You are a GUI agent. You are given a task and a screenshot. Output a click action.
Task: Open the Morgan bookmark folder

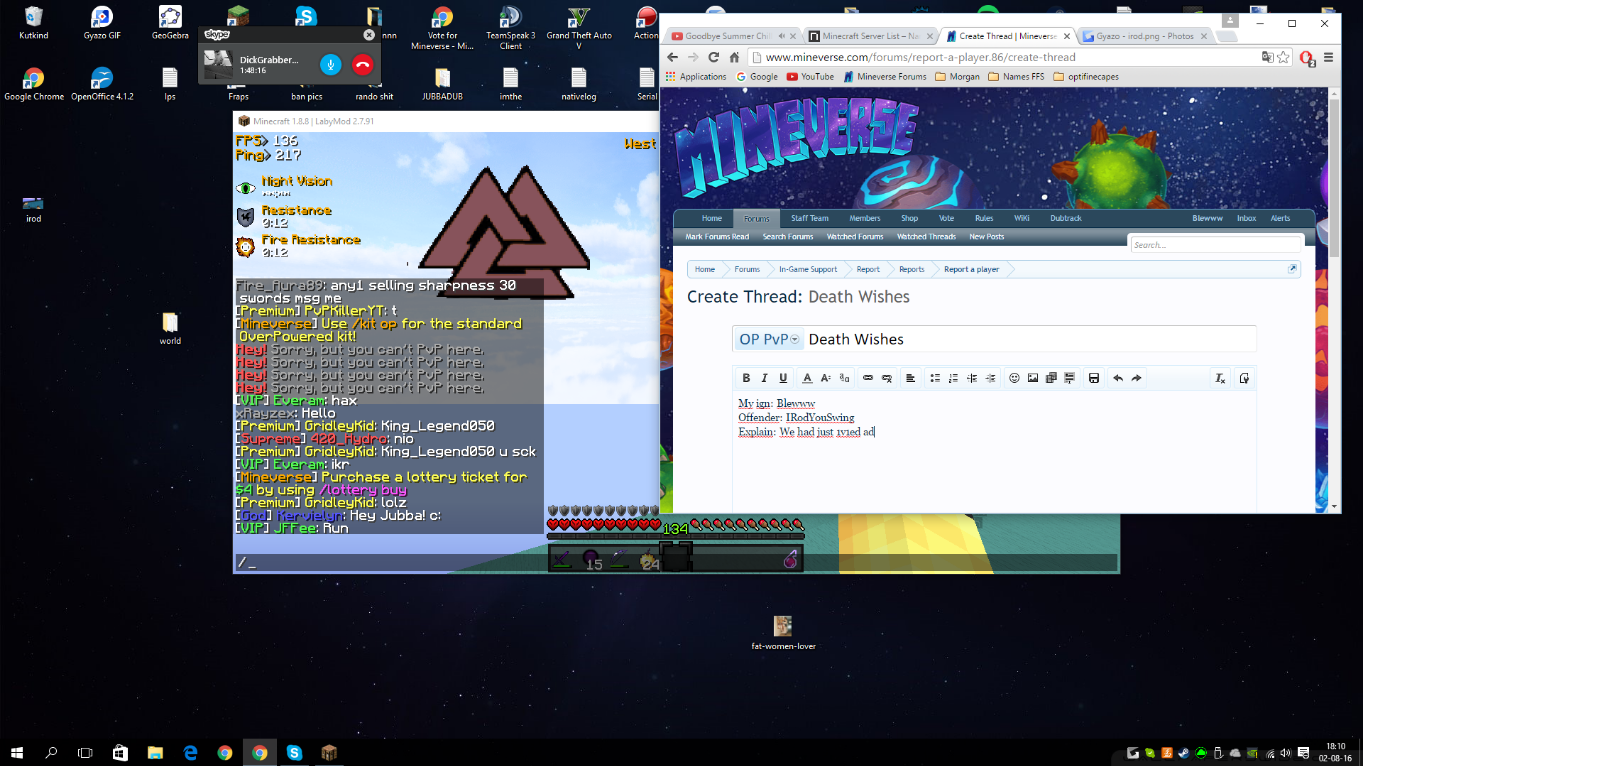[x=957, y=76]
